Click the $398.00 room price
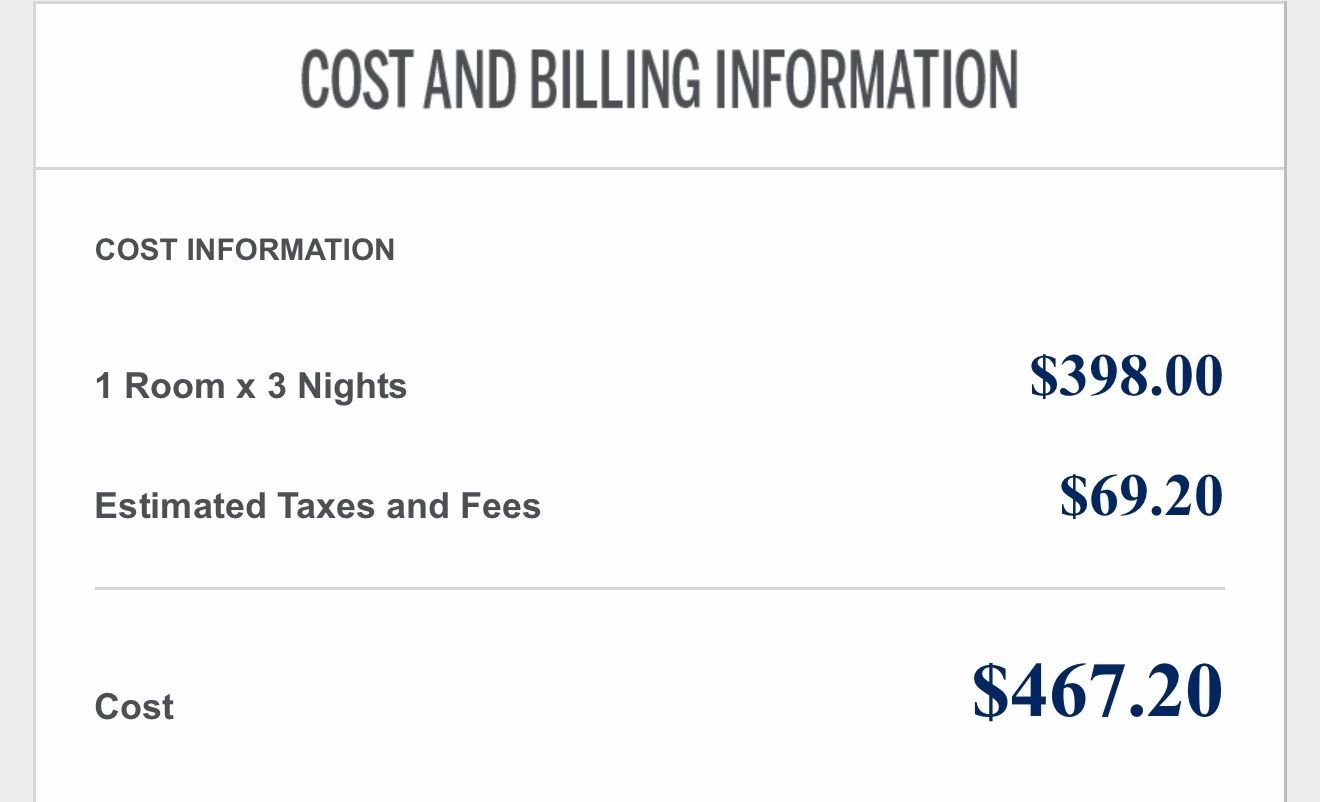 1126,375
